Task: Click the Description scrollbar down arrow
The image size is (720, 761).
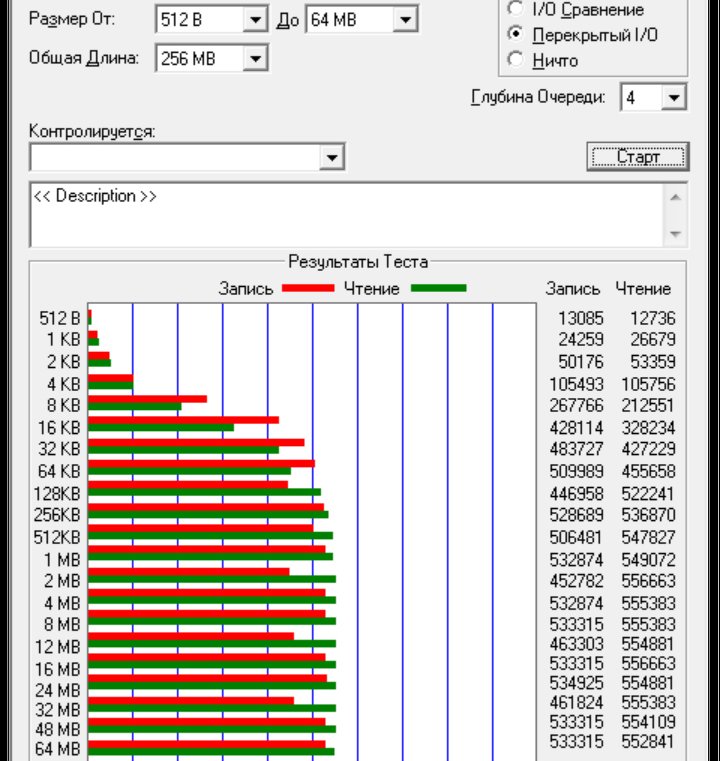Action: [x=675, y=234]
